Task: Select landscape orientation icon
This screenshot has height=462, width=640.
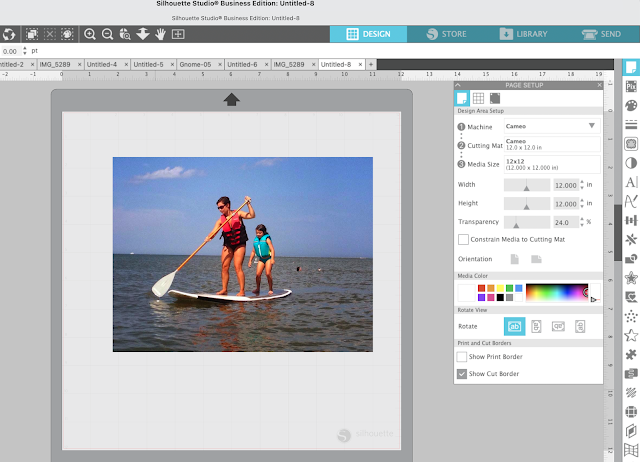Action: point(536,259)
